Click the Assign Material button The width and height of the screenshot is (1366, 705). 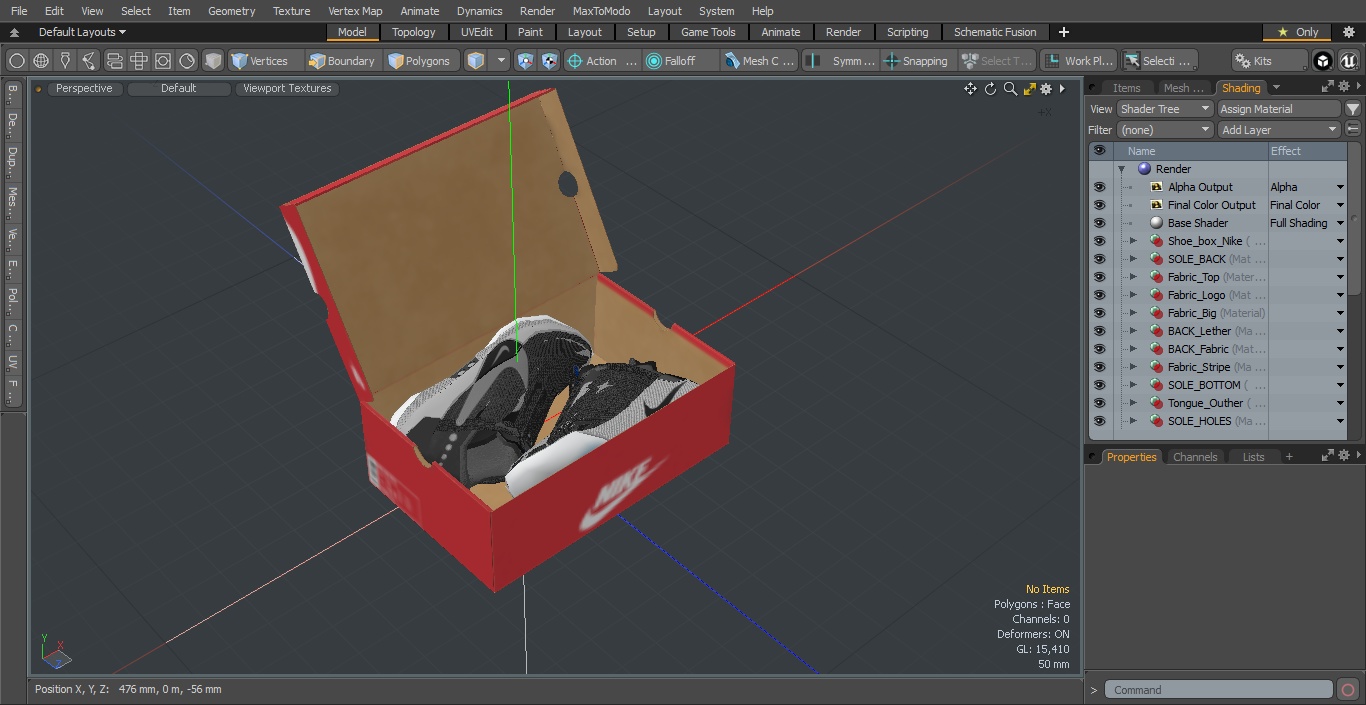coord(1279,109)
